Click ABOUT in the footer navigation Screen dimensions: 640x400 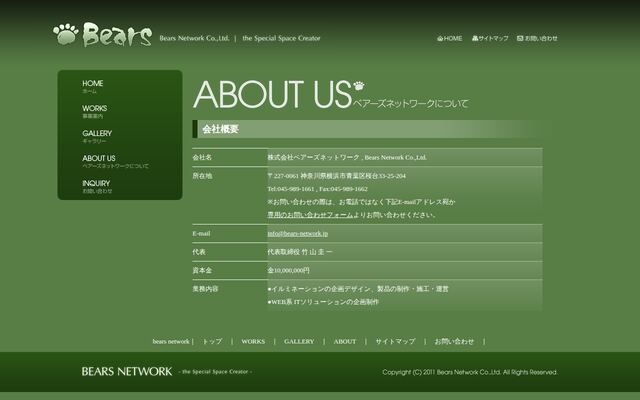[x=345, y=341]
